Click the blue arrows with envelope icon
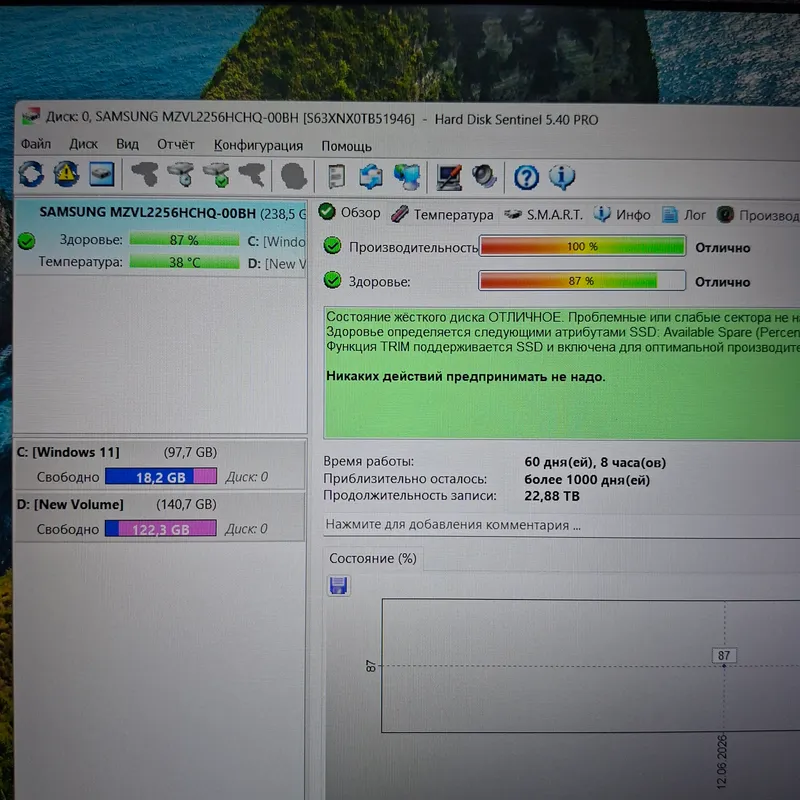The image size is (800, 800). point(371,177)
